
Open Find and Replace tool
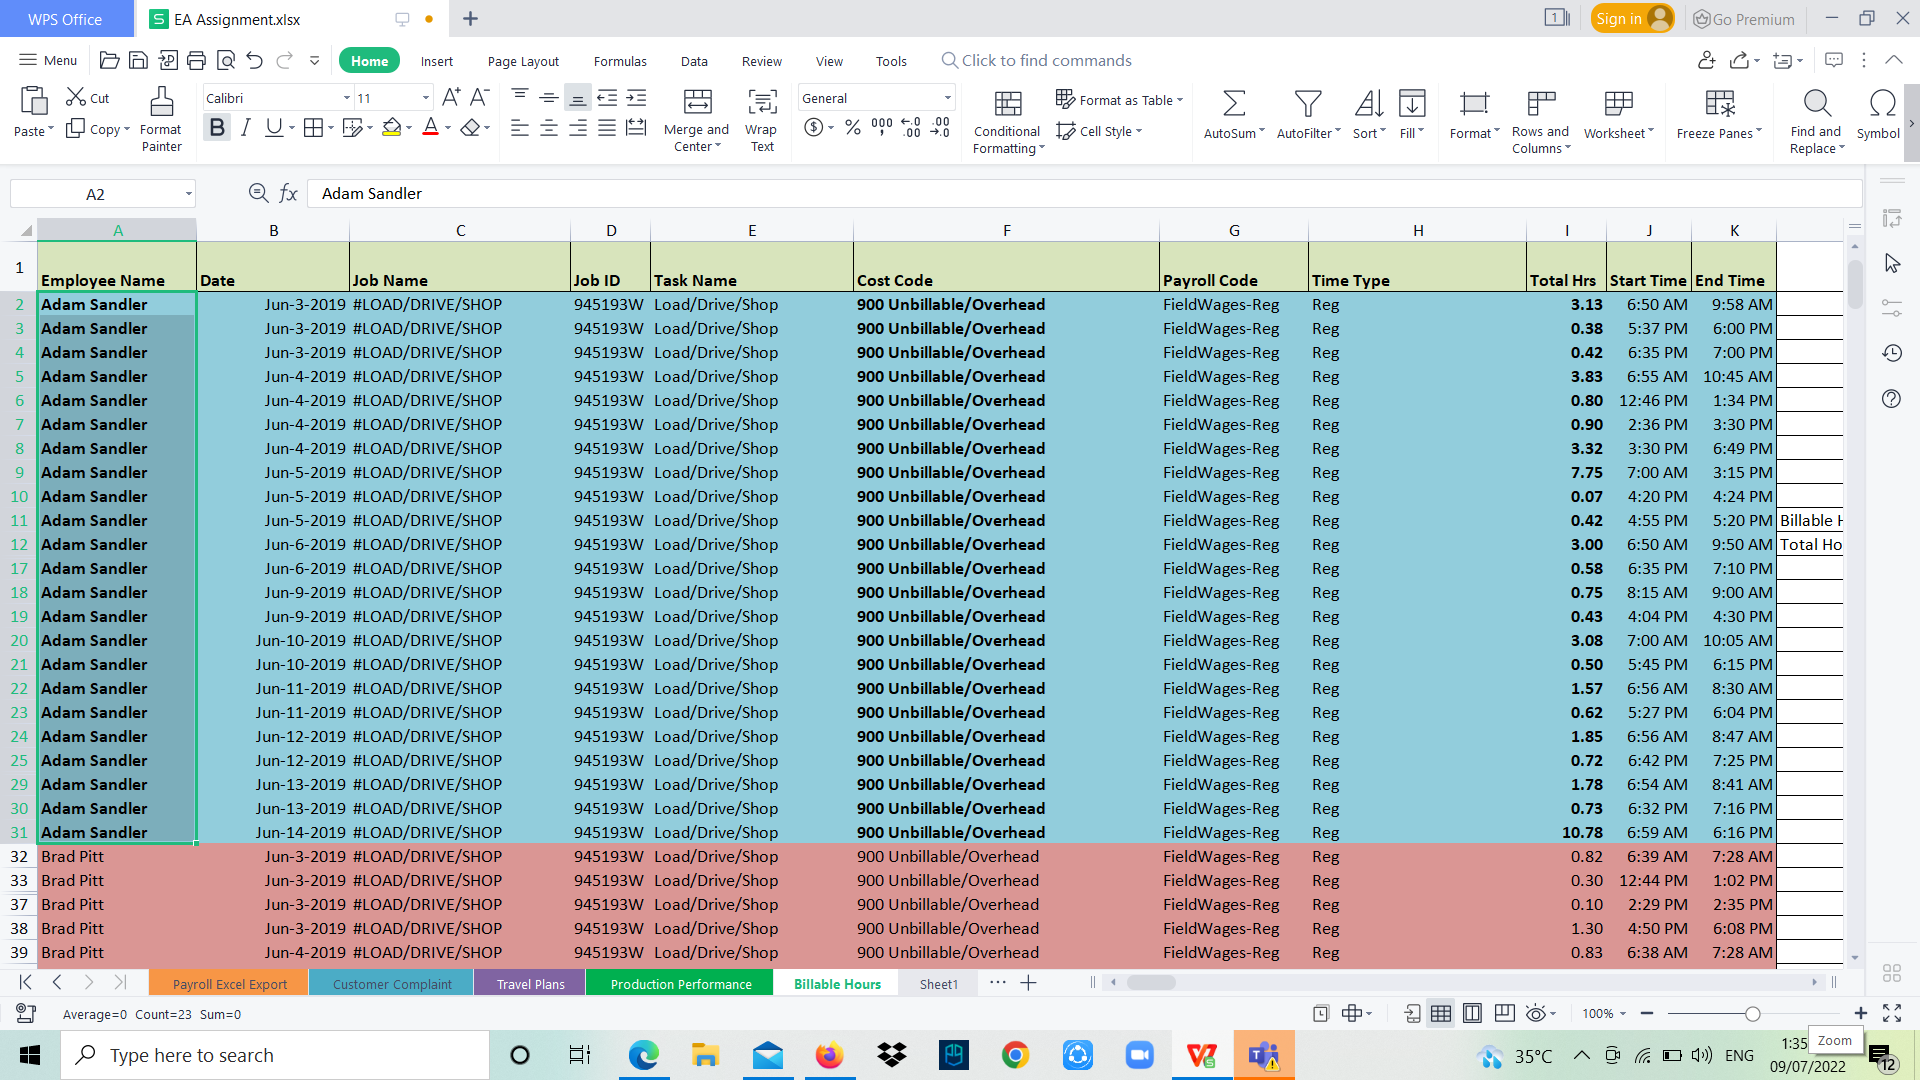point(1816,103)
